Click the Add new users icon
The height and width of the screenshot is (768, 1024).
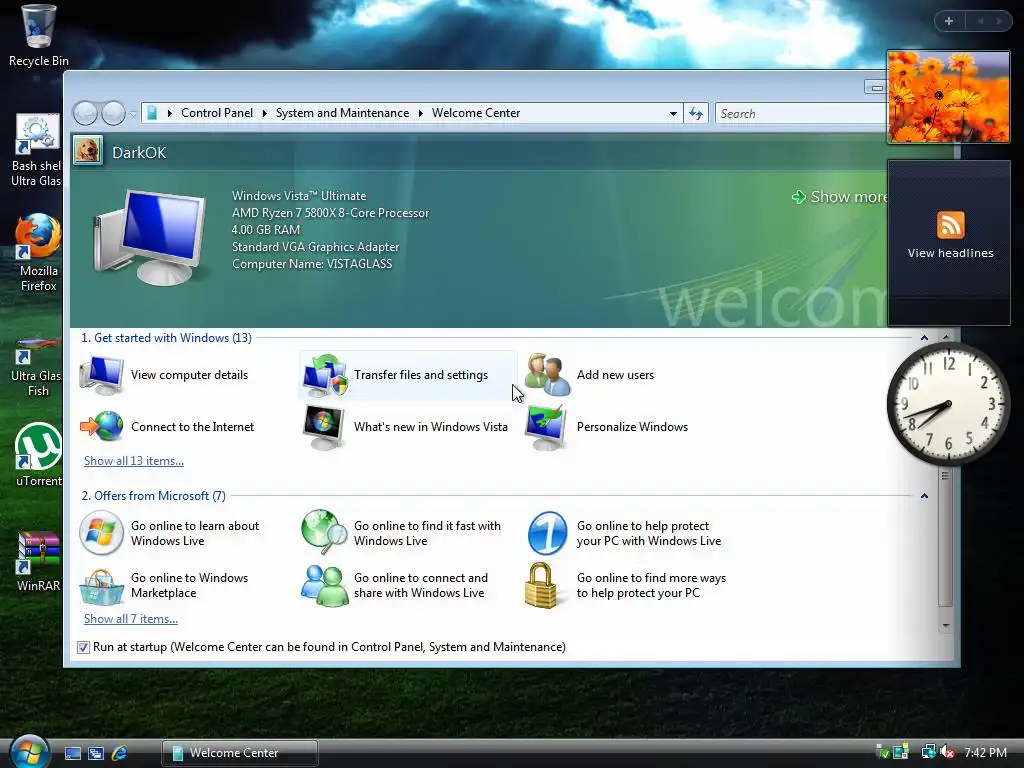(547, 375)
